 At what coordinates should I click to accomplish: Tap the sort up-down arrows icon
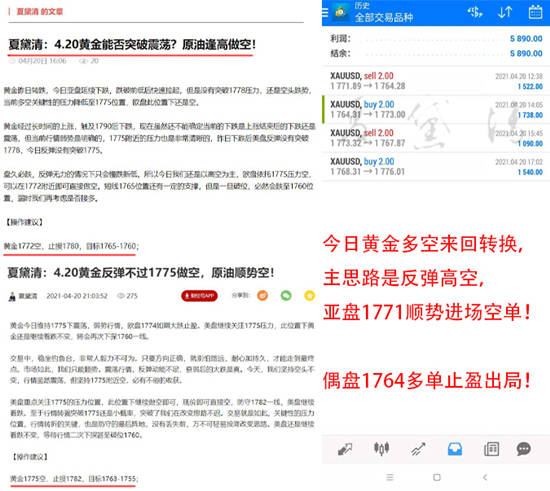coord(505,12)
